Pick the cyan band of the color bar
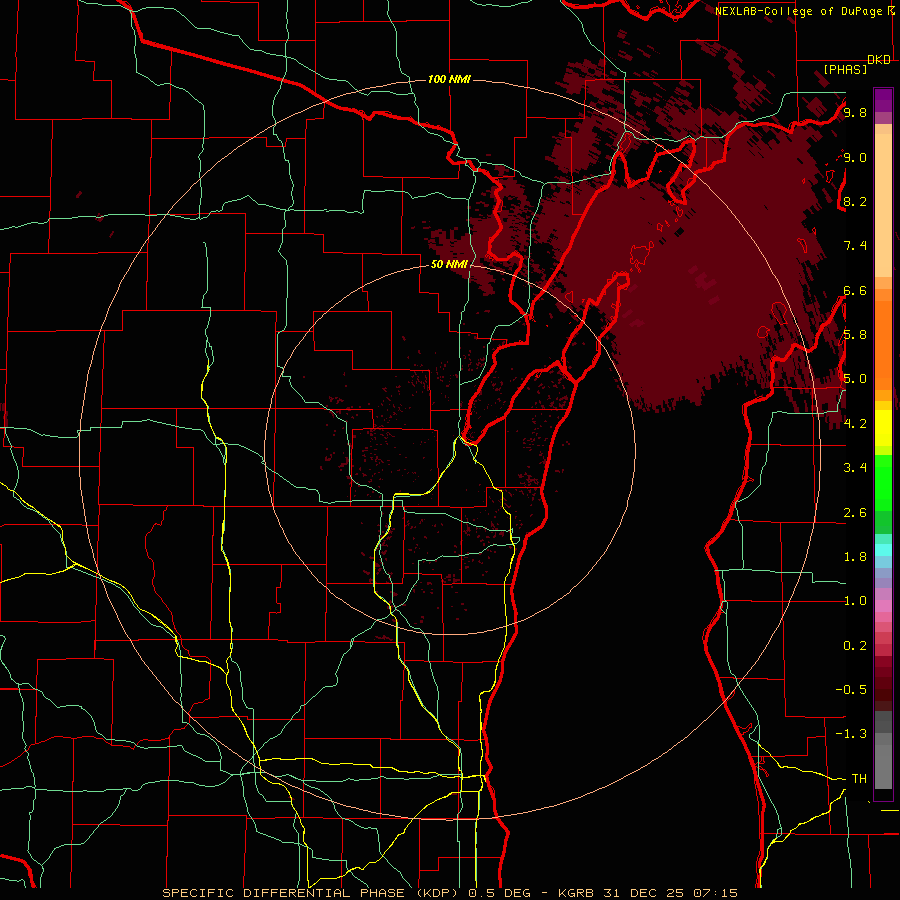Viewport: 900px width, 900px height. pyautogui.click(x=883, y=550)
